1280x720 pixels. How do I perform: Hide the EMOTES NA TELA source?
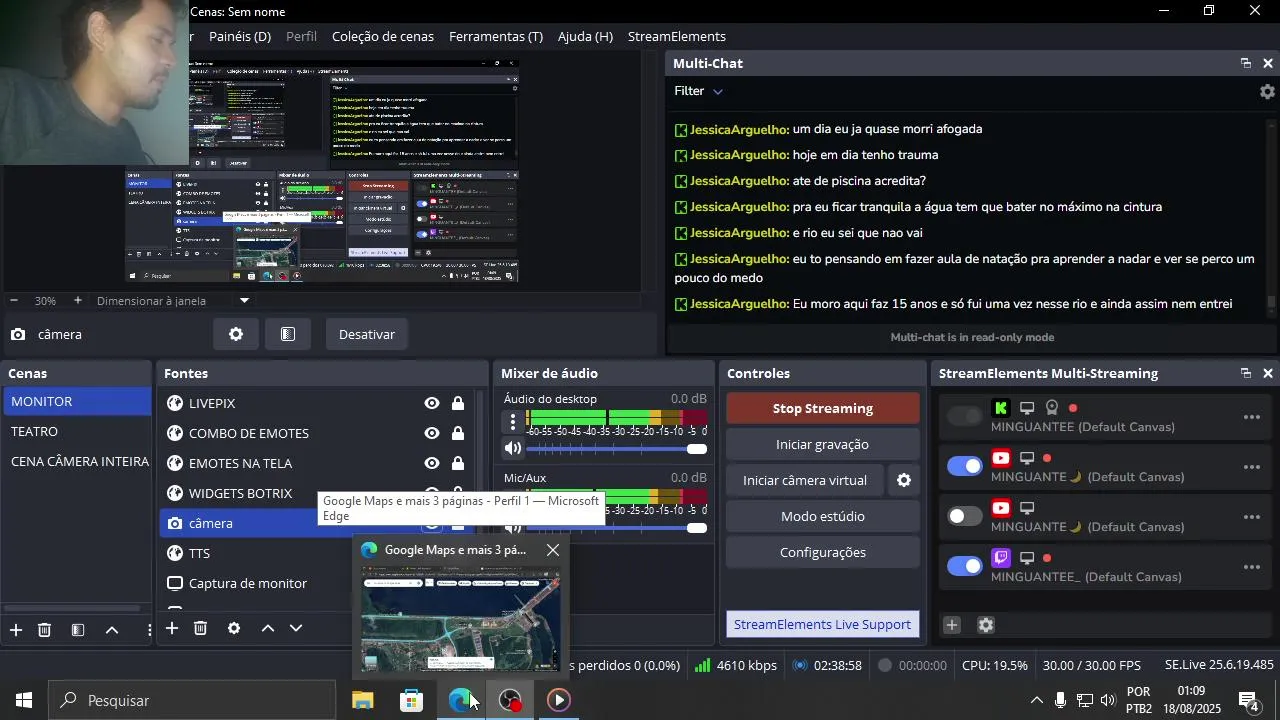tap(432, 463)
